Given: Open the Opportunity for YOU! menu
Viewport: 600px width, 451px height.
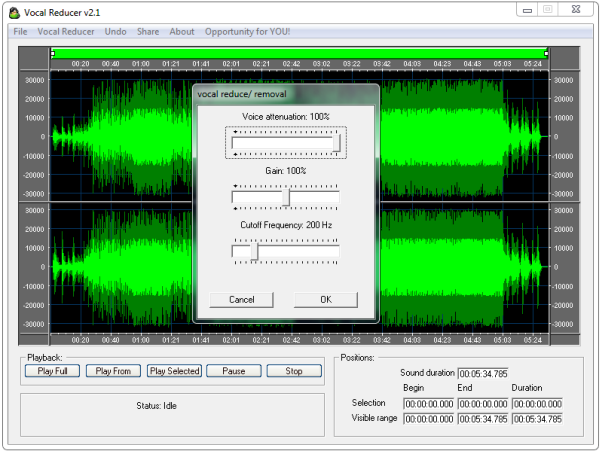Looking at the screenshot, I should pyautogui.click(x=247, y=31).
